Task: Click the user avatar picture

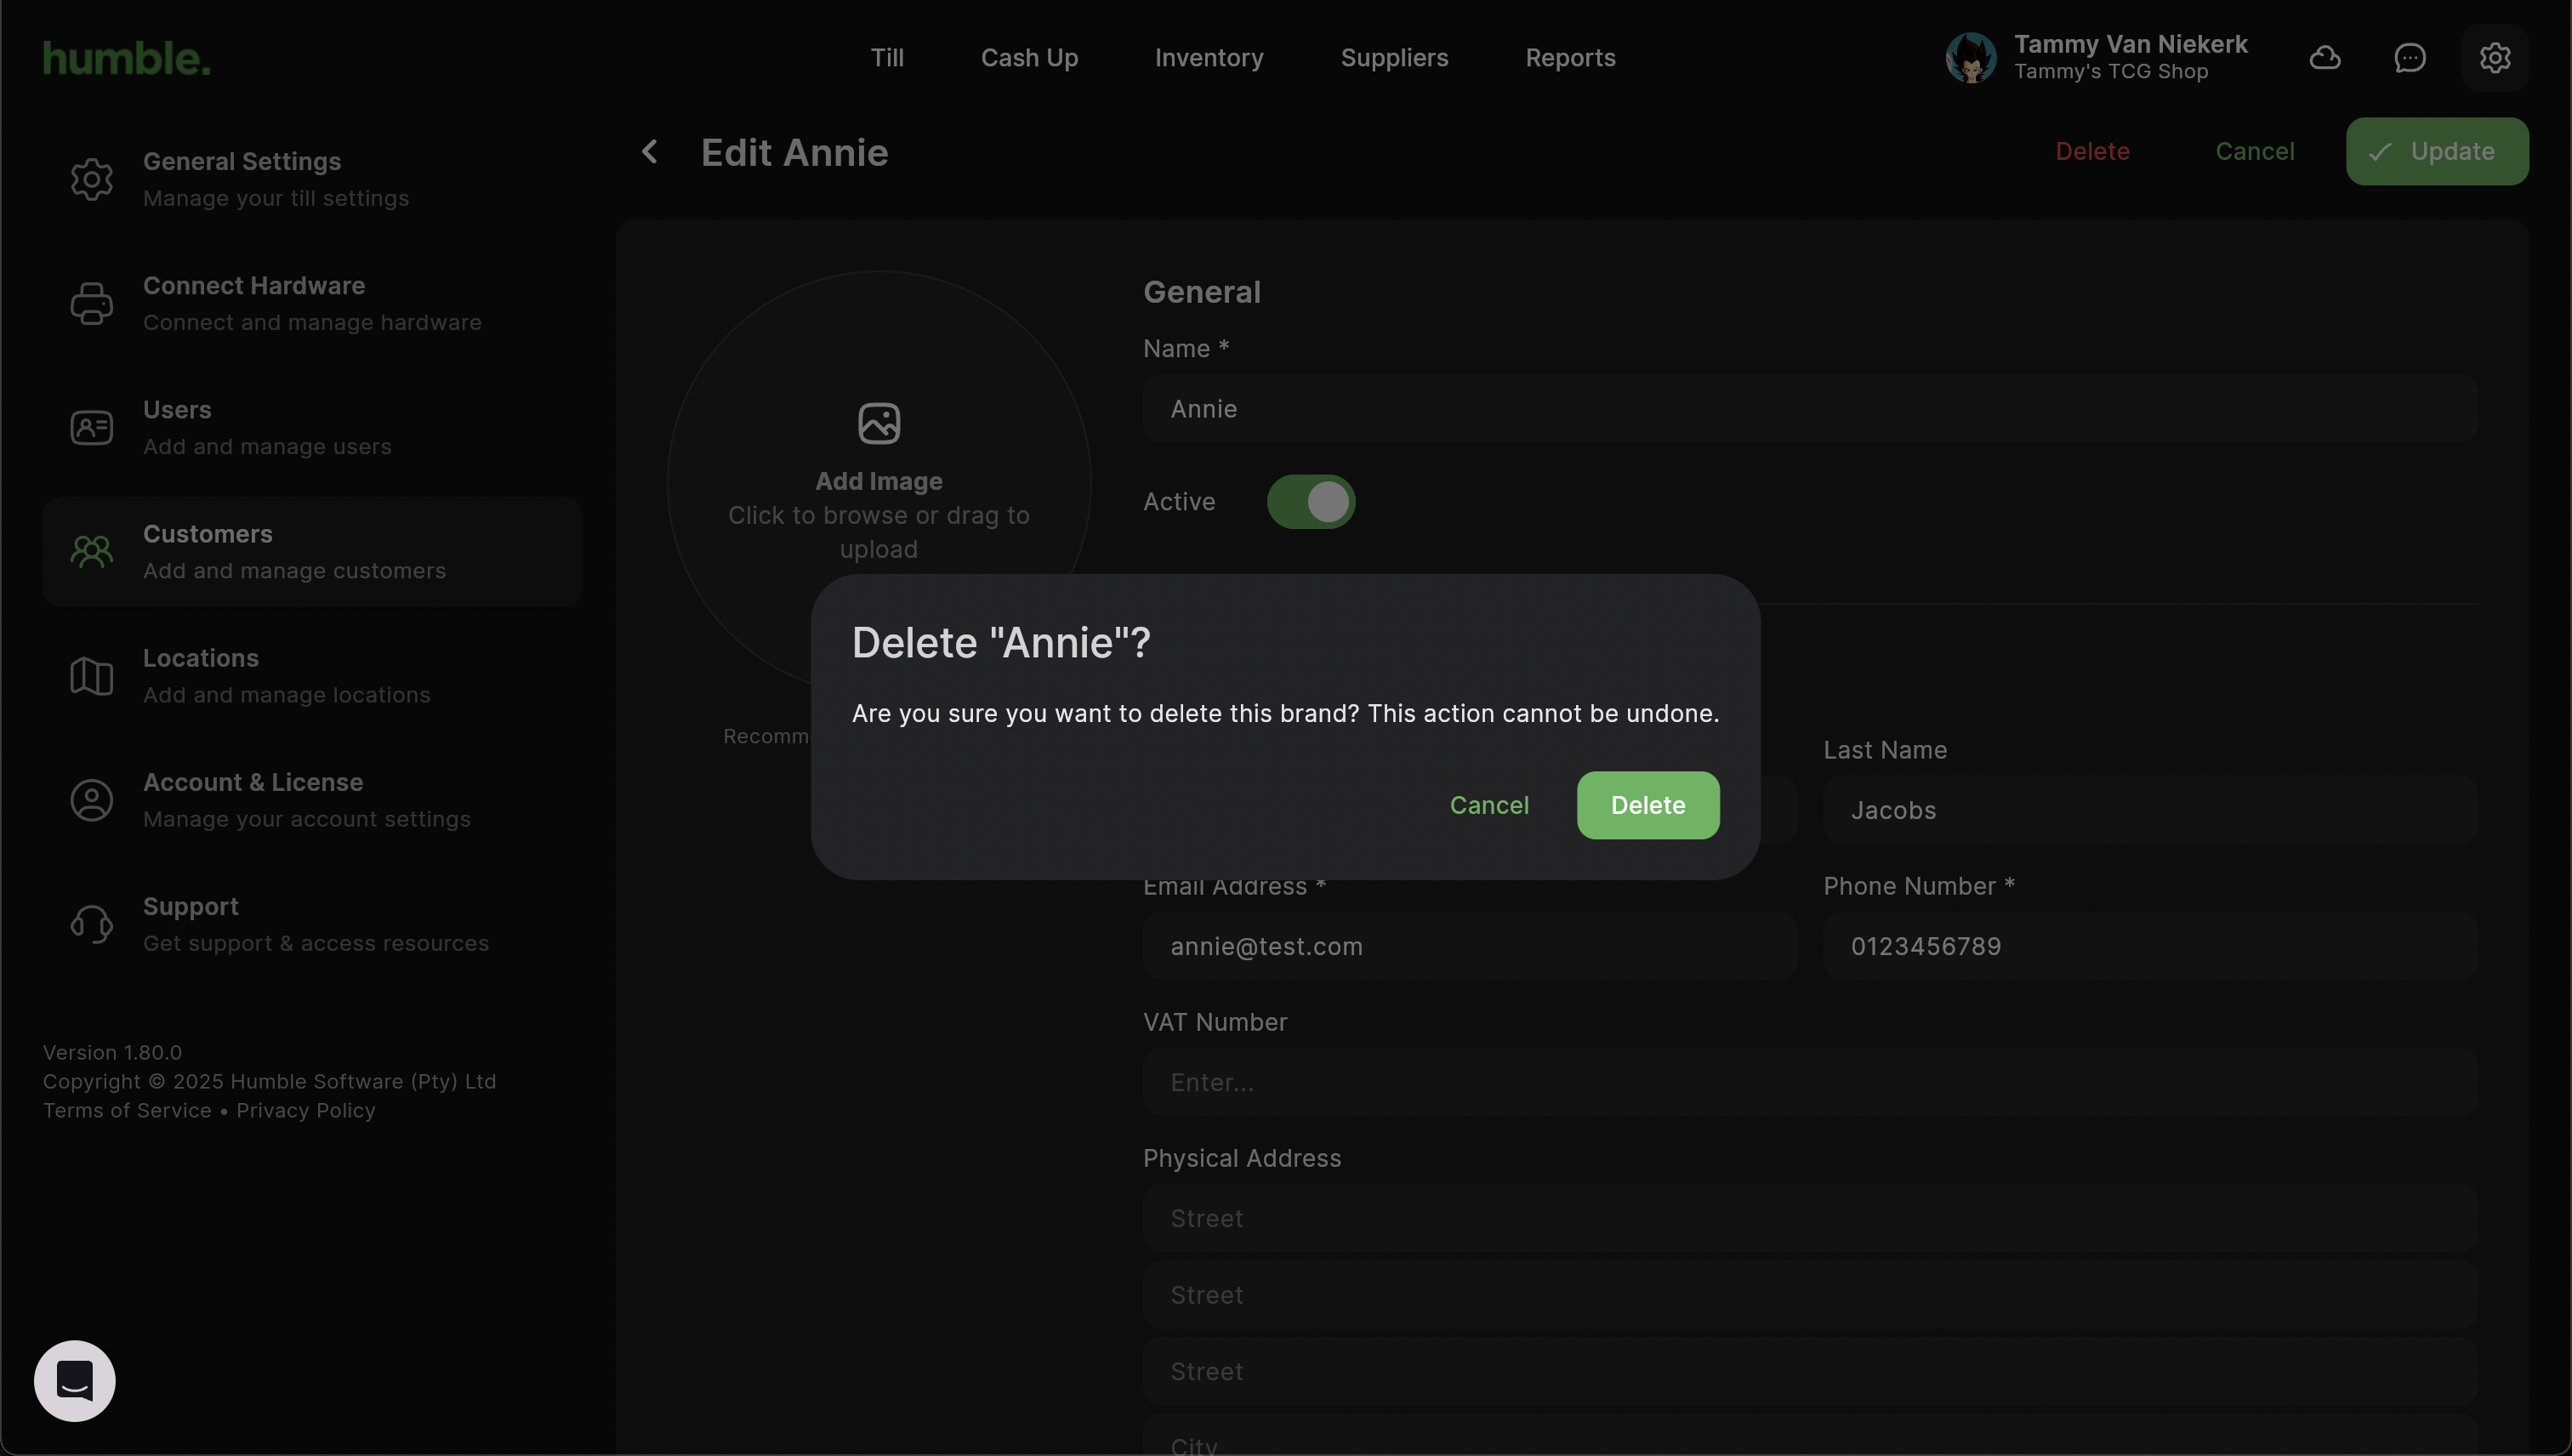Action: pos(1970,58)
